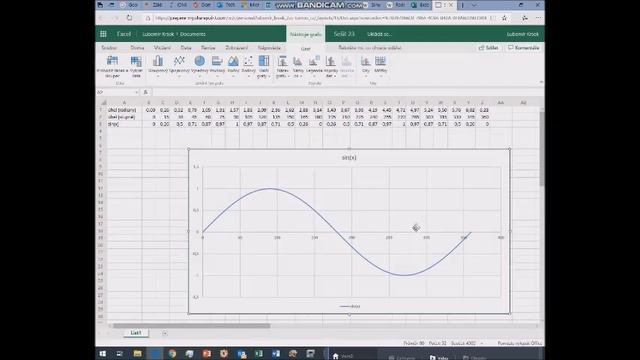Click the Sešit 23 workbook name

click(x=344, y=34)
